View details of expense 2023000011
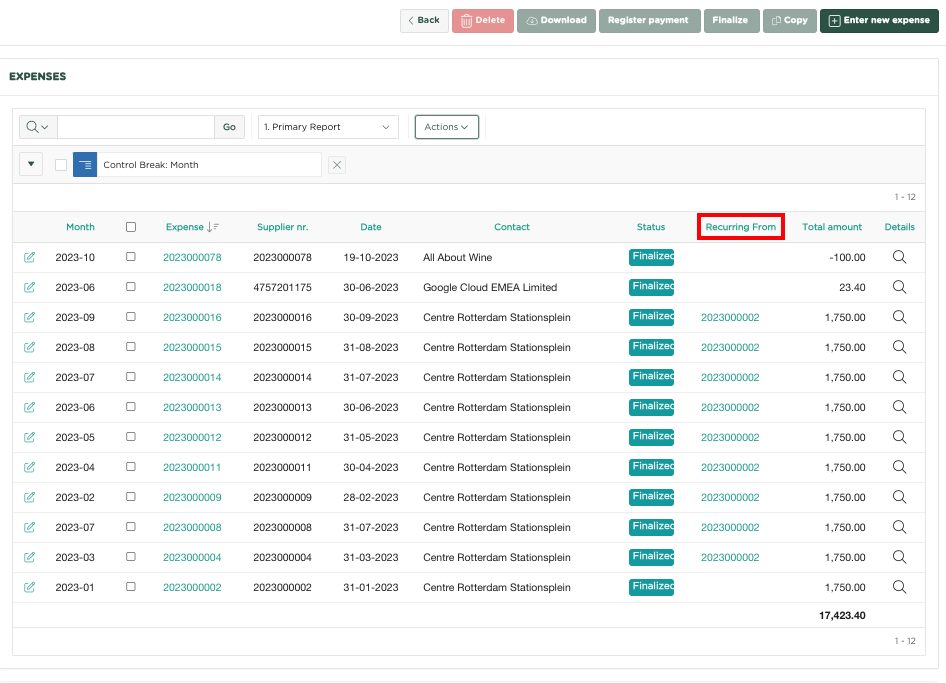 (899, 467)
